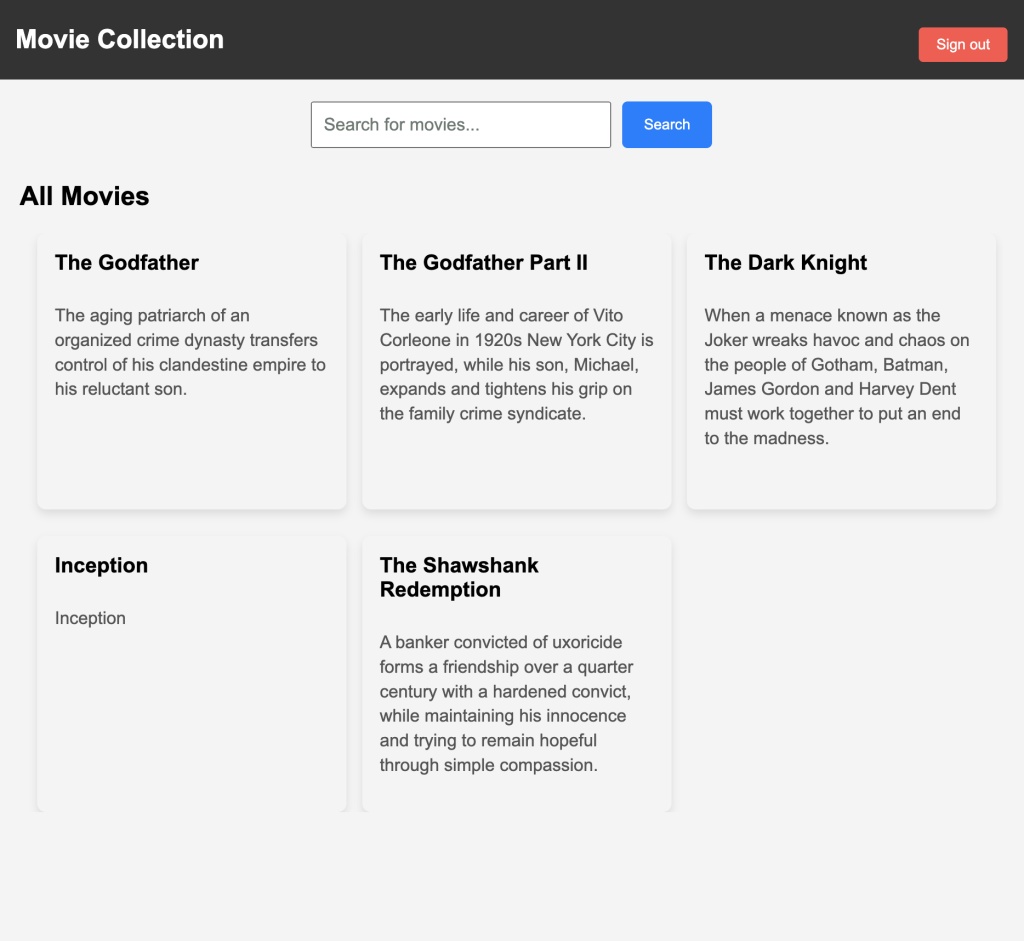Screen dimensions: 1024x941
Task: Select the Movie Collection header title
Action: pos(119,39)
